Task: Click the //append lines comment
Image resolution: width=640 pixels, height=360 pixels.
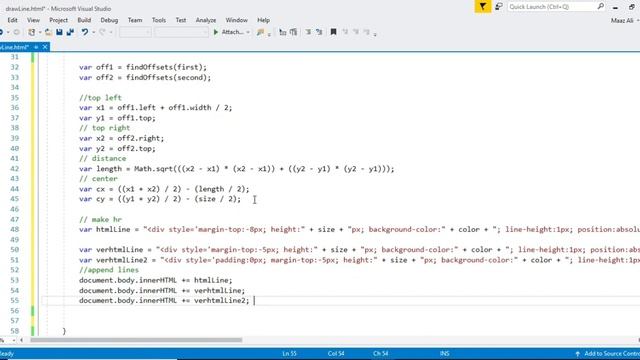Action: point(109,270)
